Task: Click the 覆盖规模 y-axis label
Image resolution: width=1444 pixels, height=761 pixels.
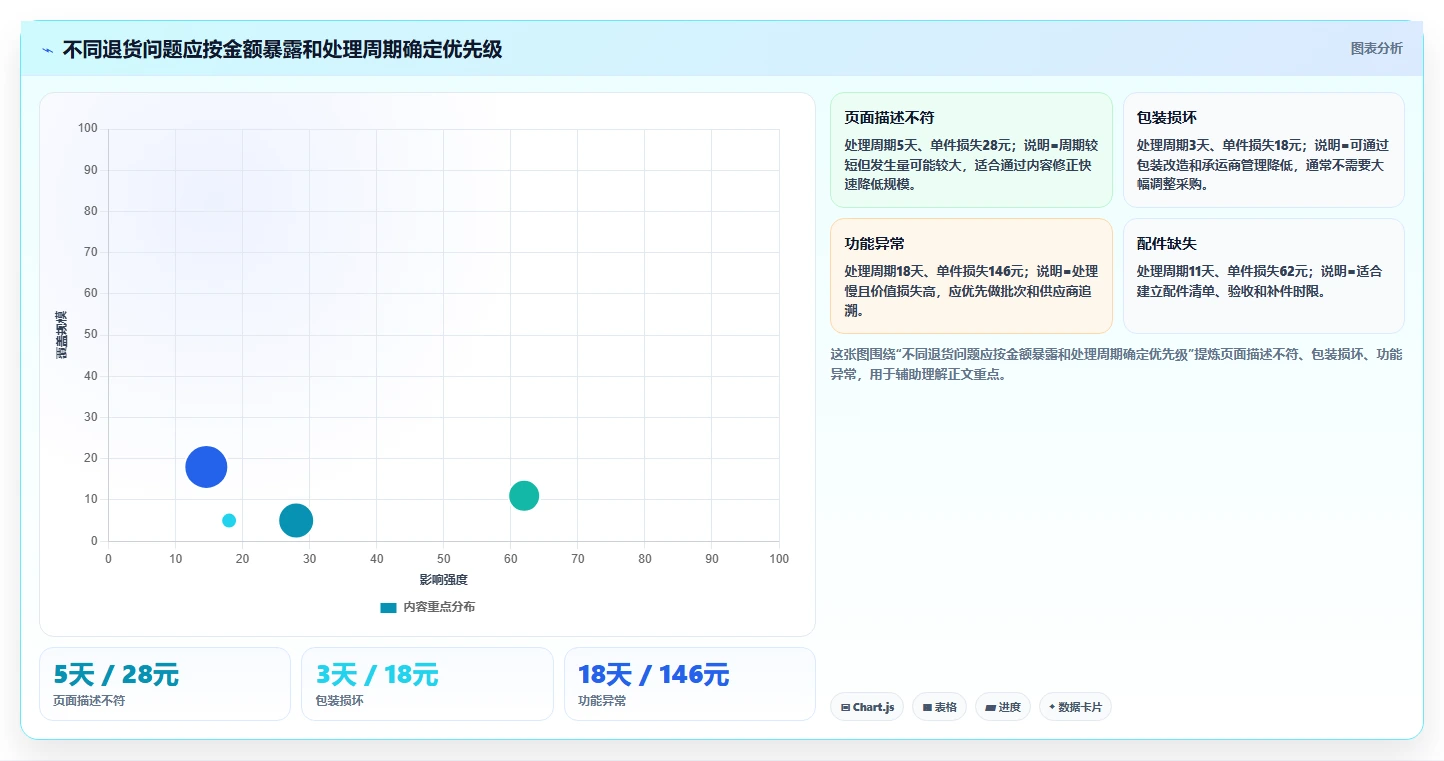Action: 62,335
